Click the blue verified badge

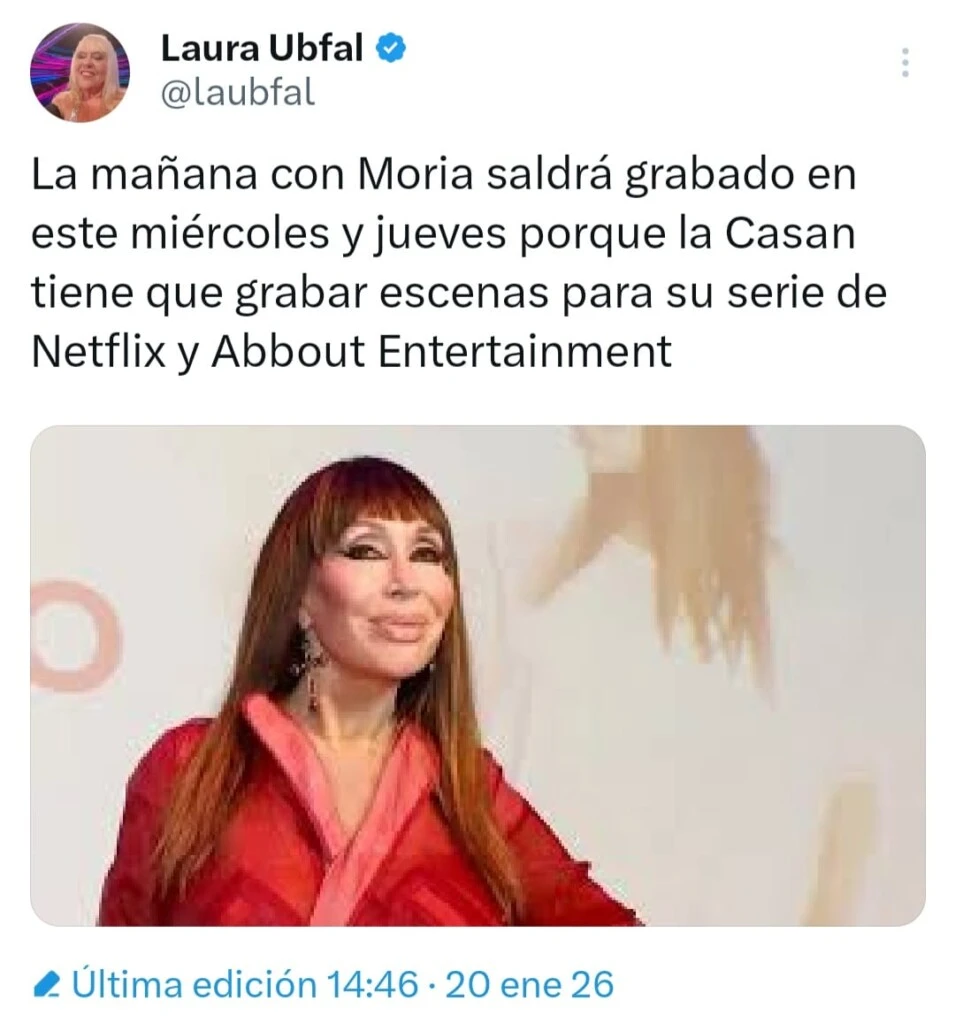391,49
